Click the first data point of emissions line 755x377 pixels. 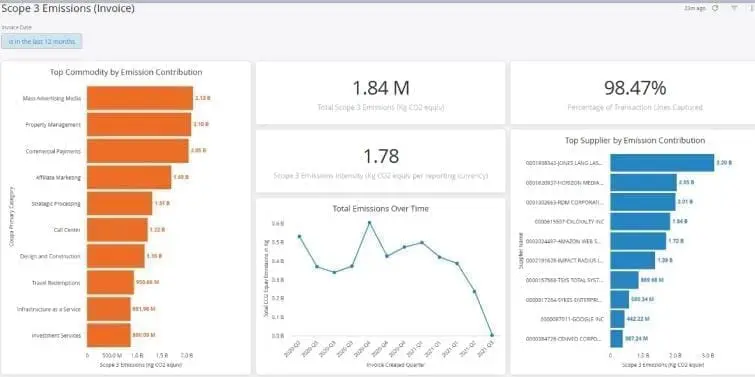coord(299,236)
